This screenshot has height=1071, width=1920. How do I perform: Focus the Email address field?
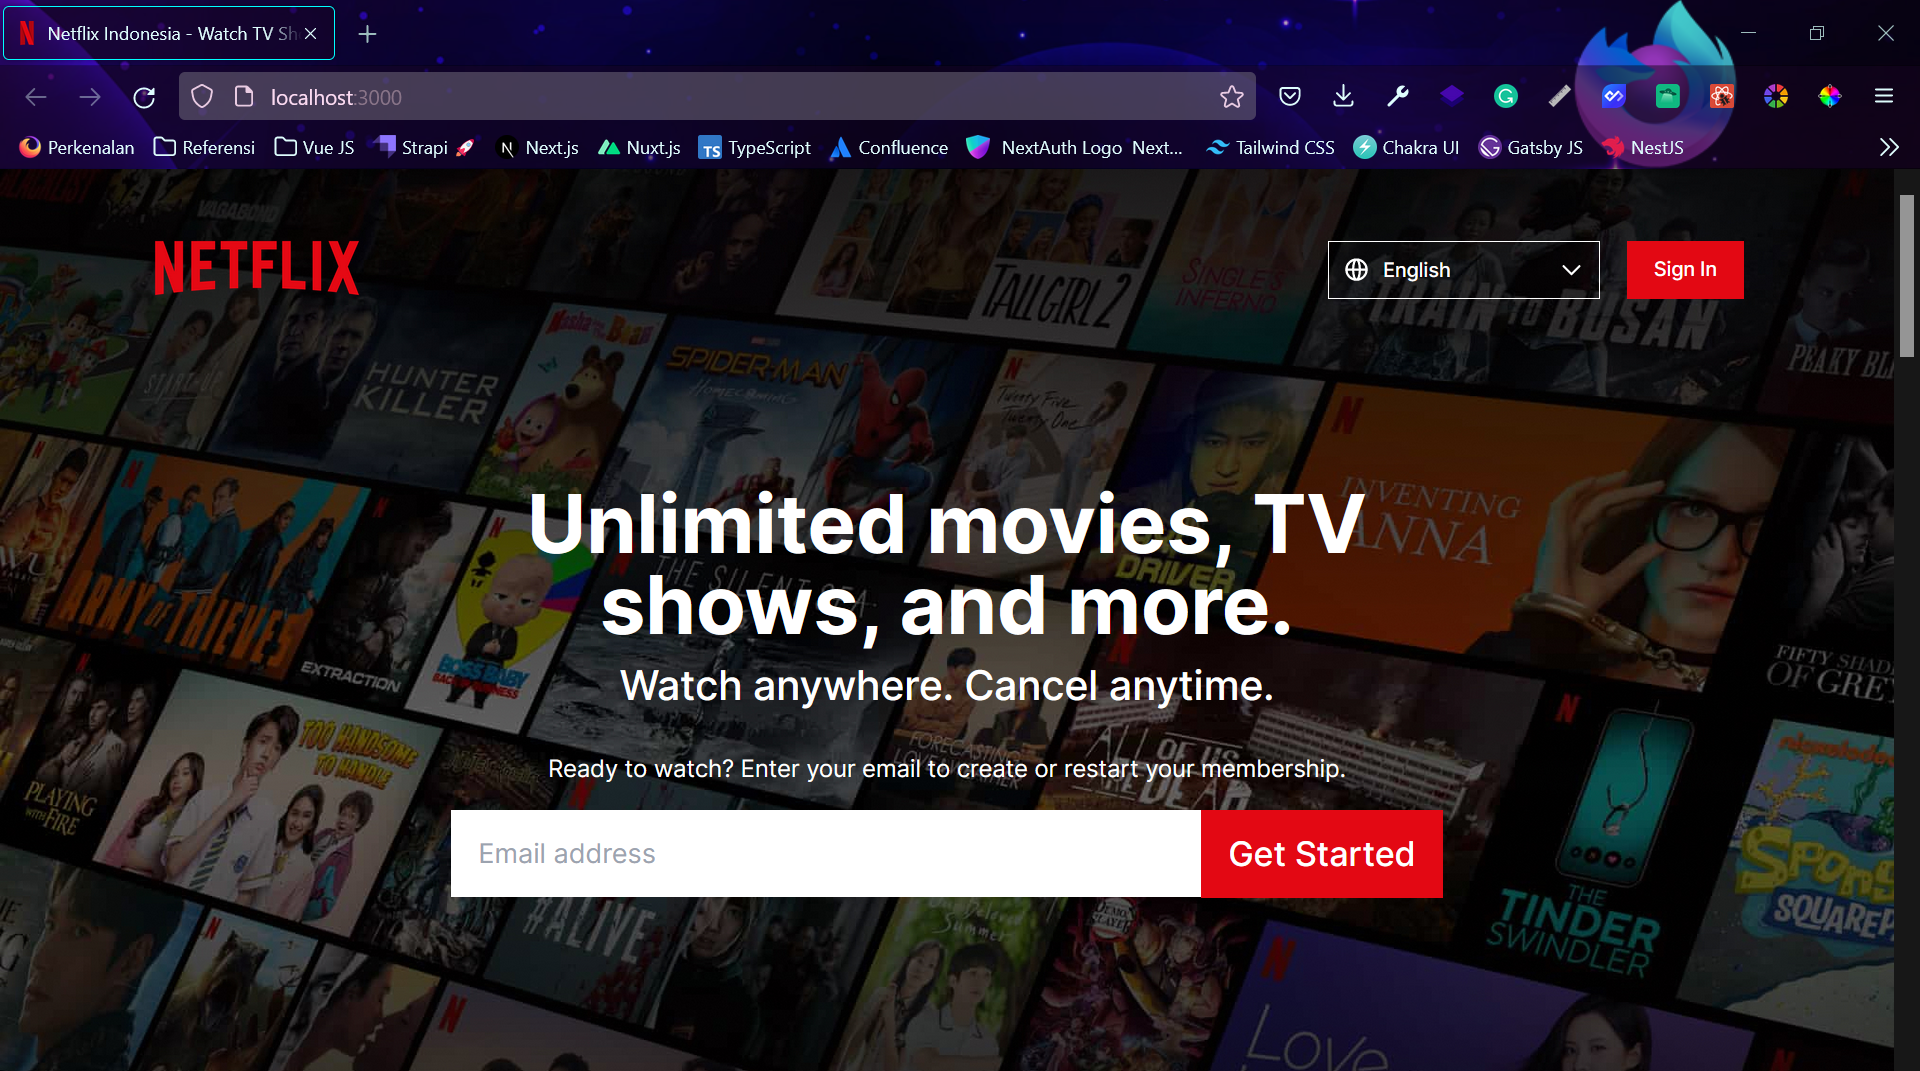click(x=825, y=853)
